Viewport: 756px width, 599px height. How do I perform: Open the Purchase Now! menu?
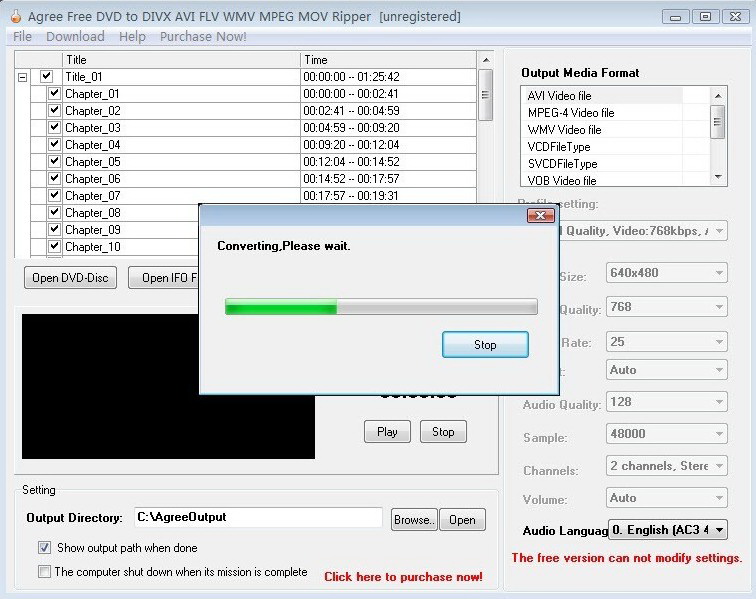click(203, 37)
